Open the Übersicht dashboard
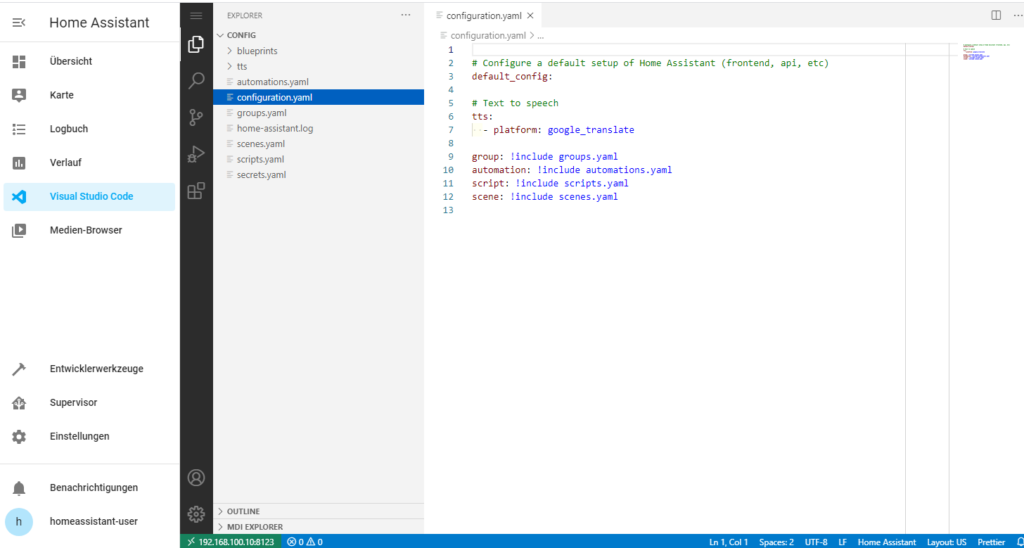Viewport: 1024px width, 548px height. [89, 61]
